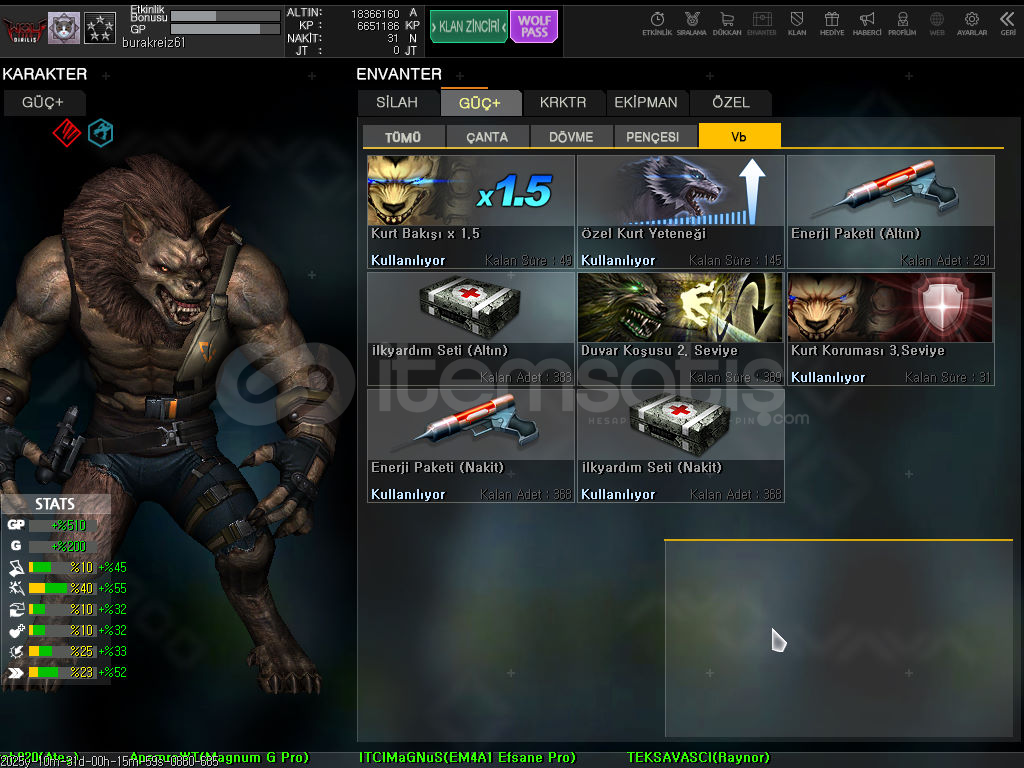1024x768 pixels.
Task: Click the STATS panel header
Action: tap(56, 504)
